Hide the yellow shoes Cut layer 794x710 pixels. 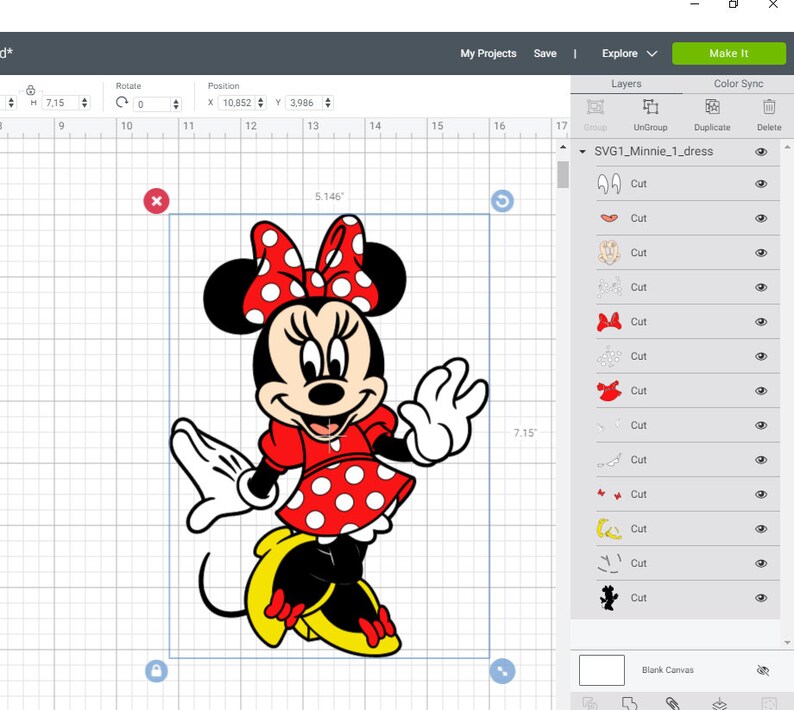pyautogui.click(x=761, y=529)
